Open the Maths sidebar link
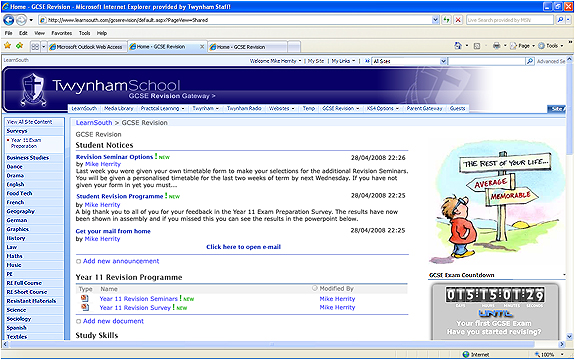This screenshot has height=360, width=575. 14,256
